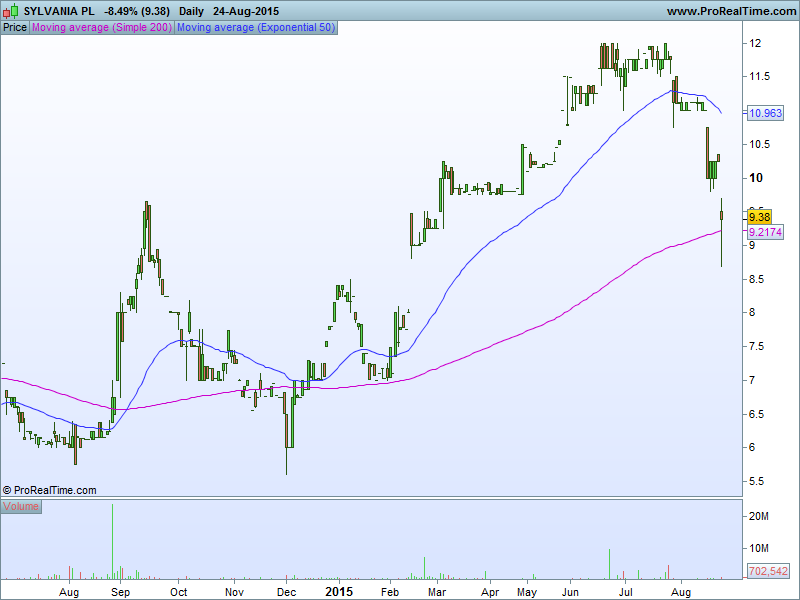Open the www.ProRealTime.com link

coord(730,11)
